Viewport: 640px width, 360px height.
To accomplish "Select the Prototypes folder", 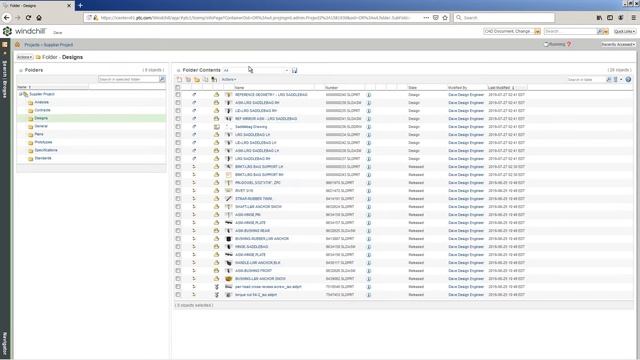I will (x=43, y=142).
